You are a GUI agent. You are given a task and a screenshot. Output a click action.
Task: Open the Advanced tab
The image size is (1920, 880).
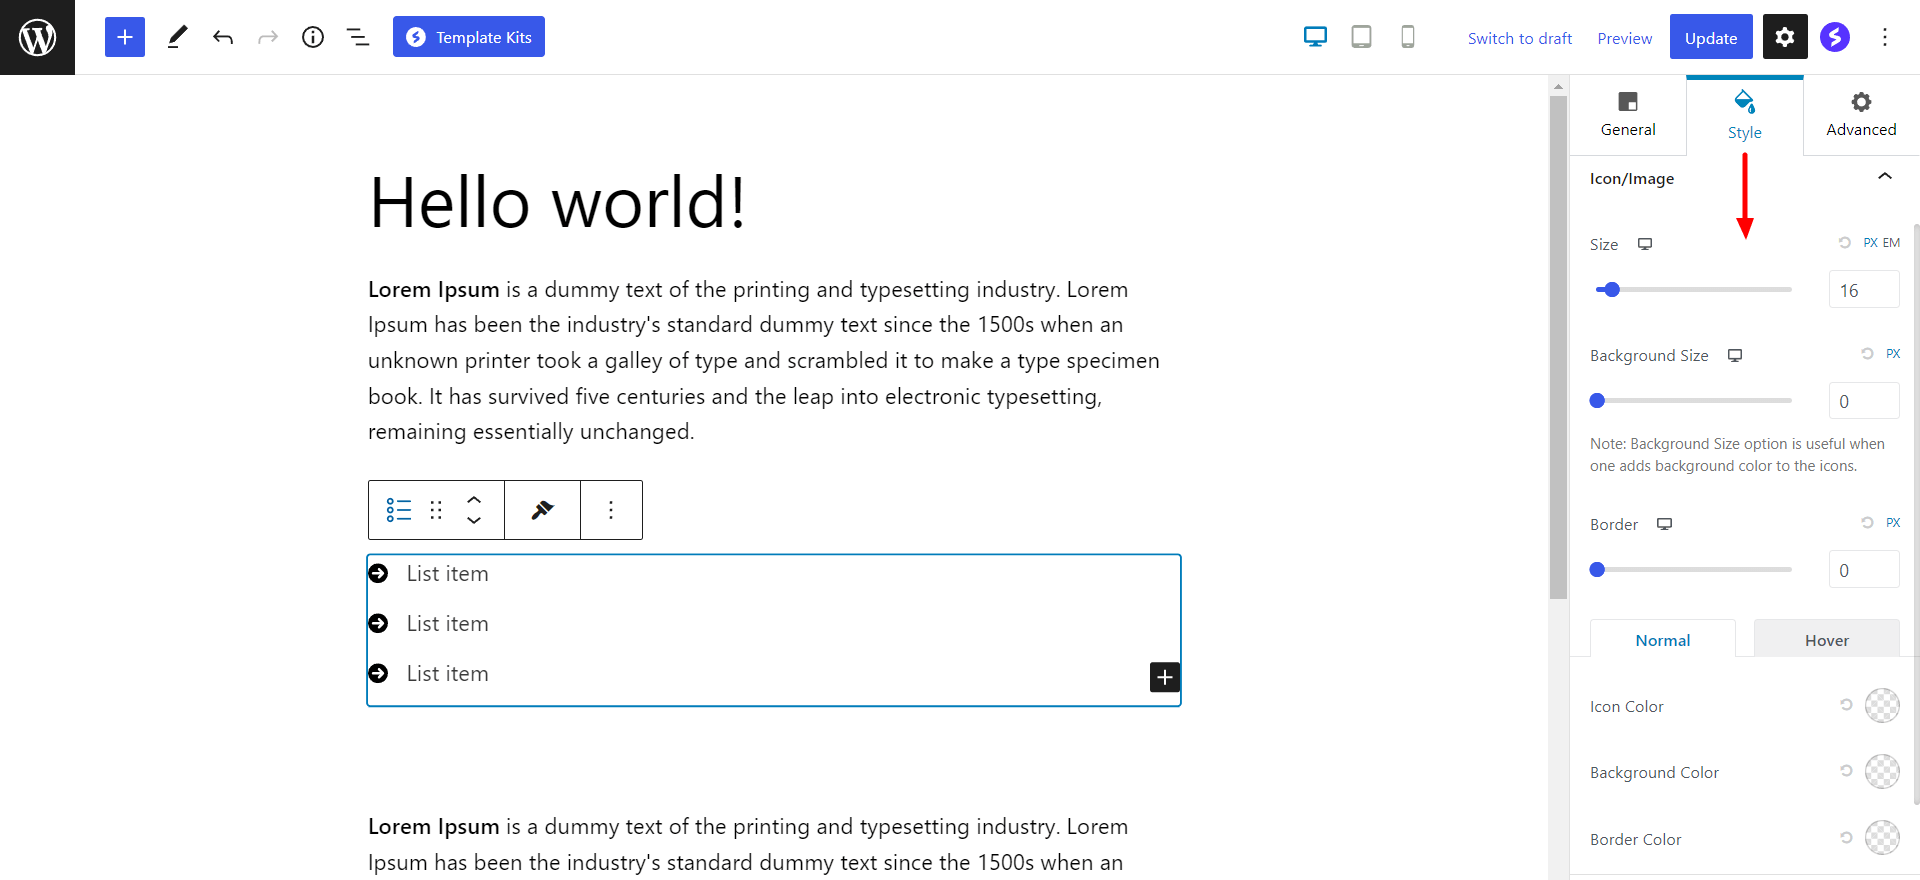point(1860,115)
